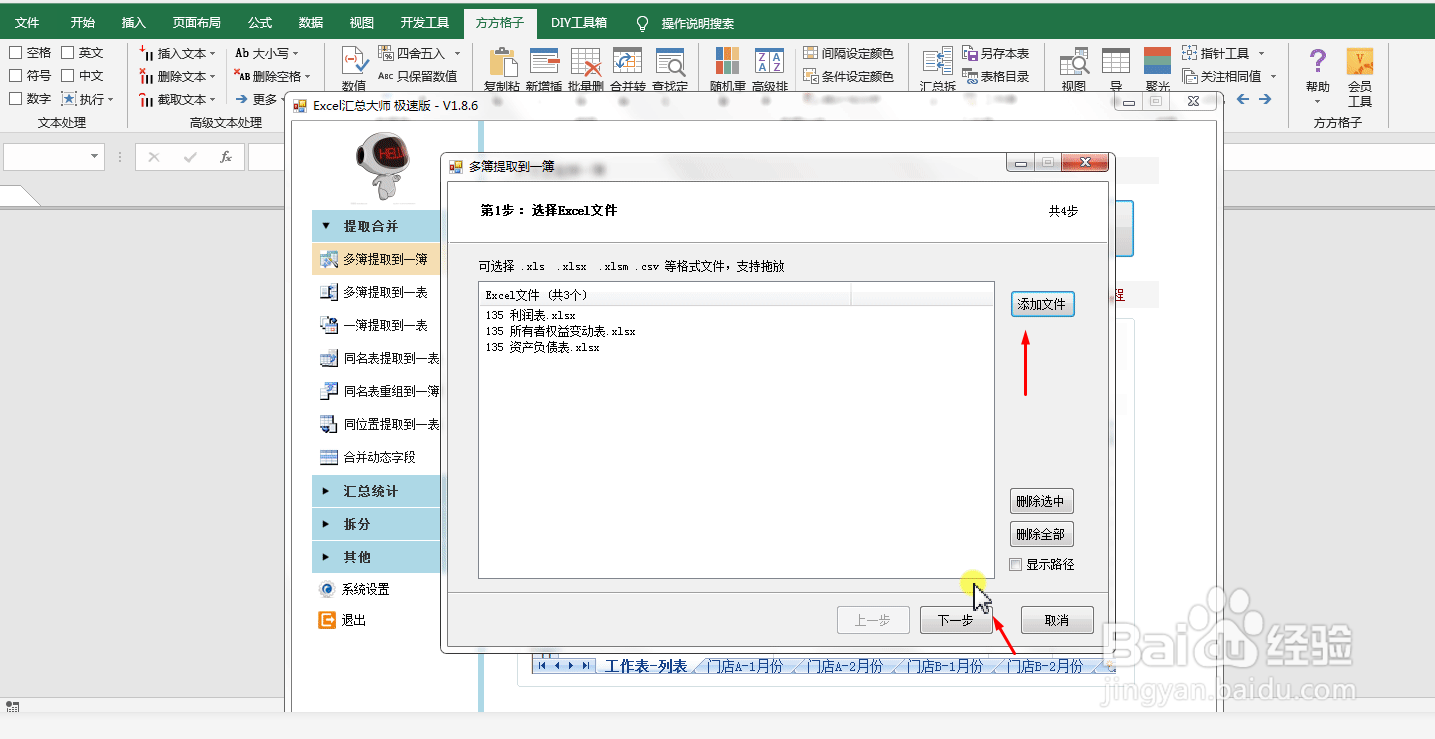The image size is (1435, 739).
Task: Enable the 符号 checkbox
Action: tap(16, 76)
